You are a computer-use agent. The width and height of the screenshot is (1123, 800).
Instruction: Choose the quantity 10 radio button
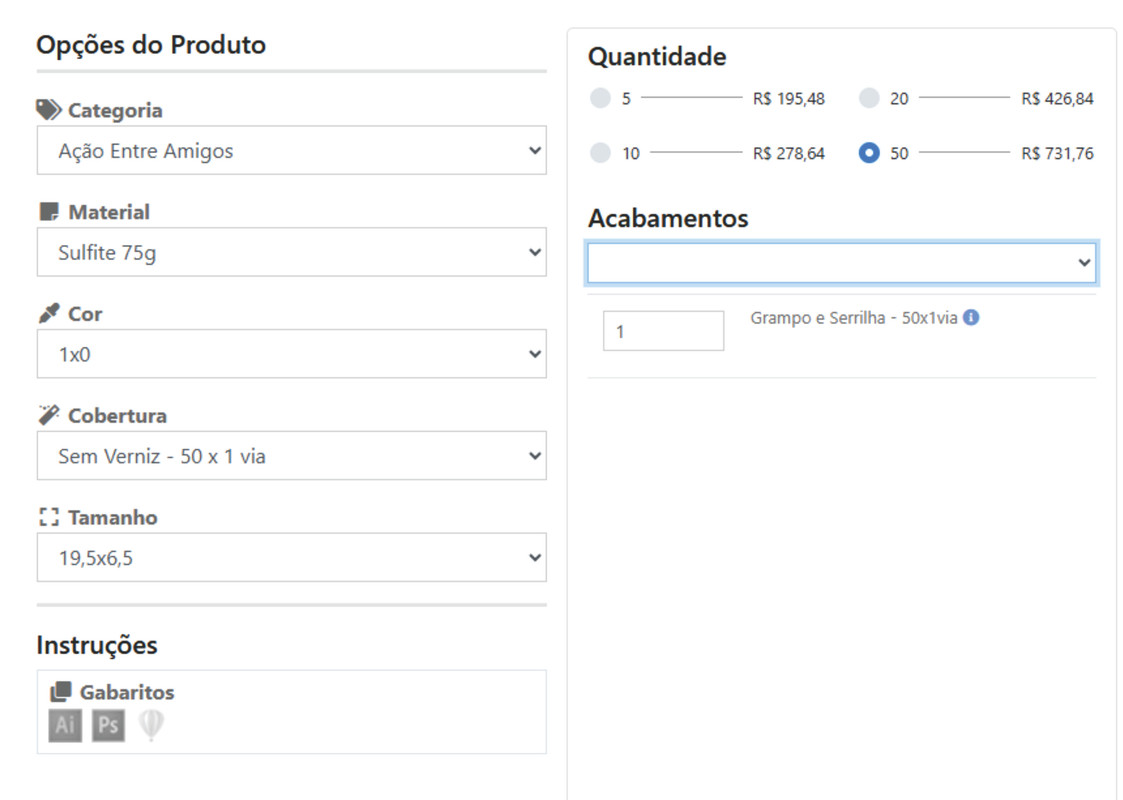click(600, 153)
